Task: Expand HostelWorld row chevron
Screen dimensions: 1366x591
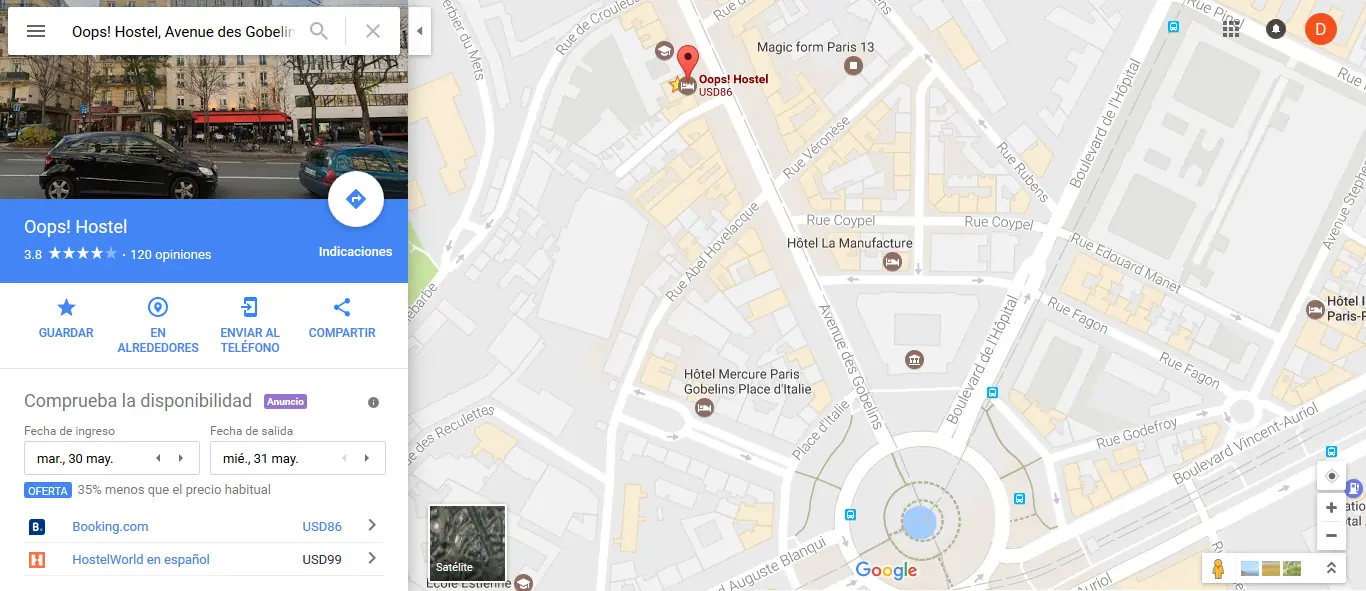Action: [372, 559]
